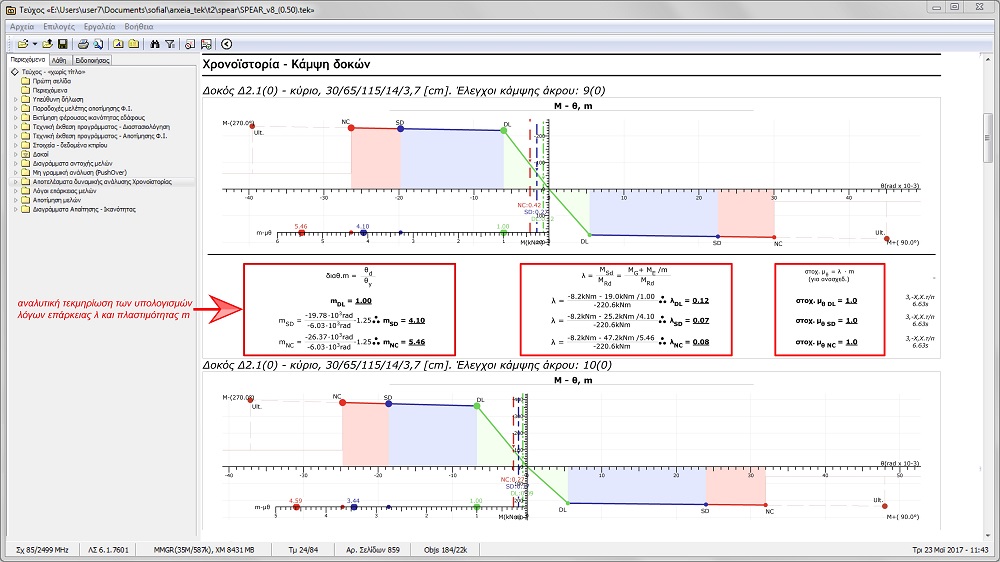The height and width of the screenshot is (562, 1000).
Task: Open print preview magnifier icon
Action: (98, 44)
